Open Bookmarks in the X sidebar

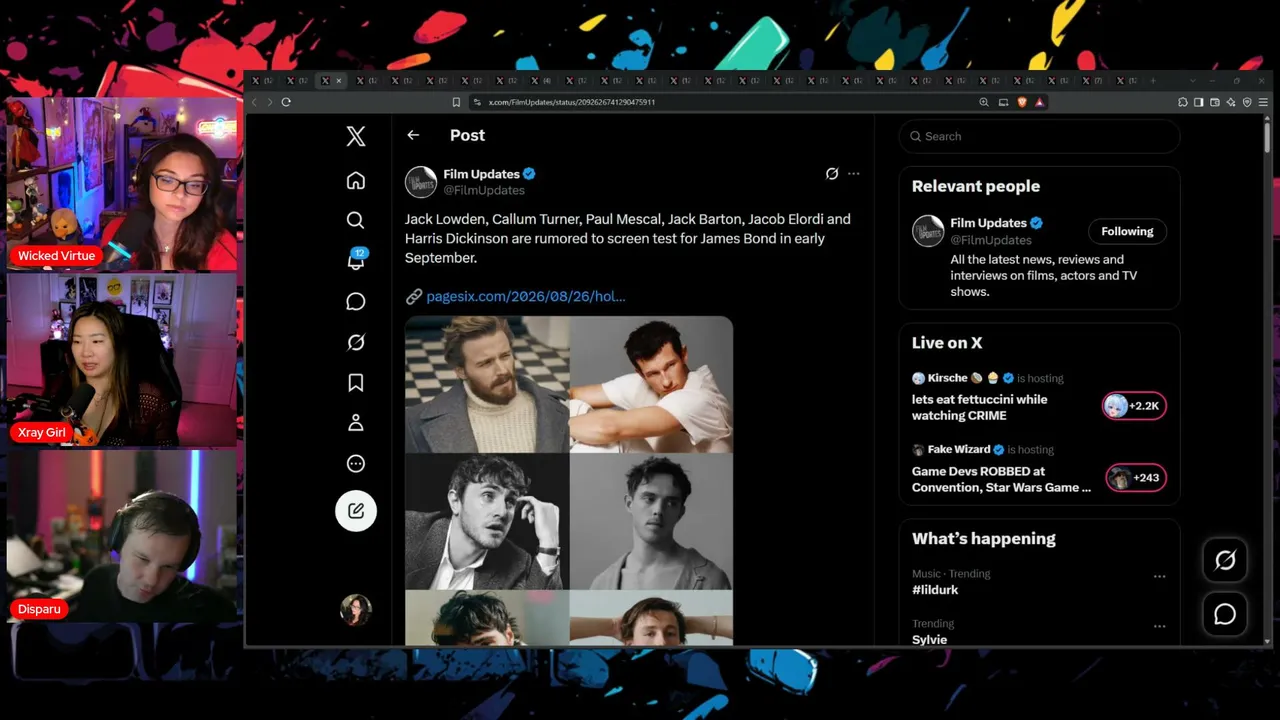click(356, 383)
